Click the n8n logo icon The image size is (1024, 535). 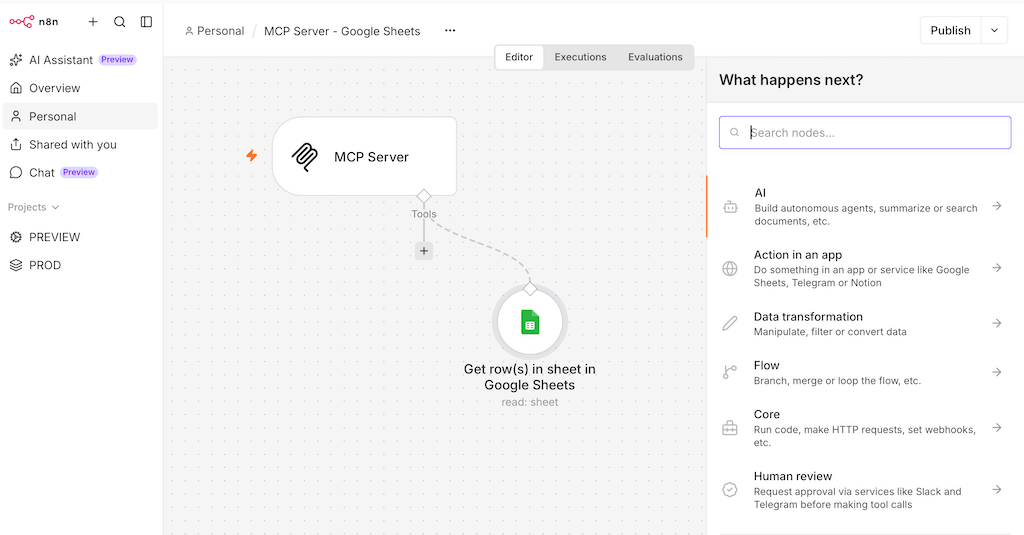(x=22, y=22)
